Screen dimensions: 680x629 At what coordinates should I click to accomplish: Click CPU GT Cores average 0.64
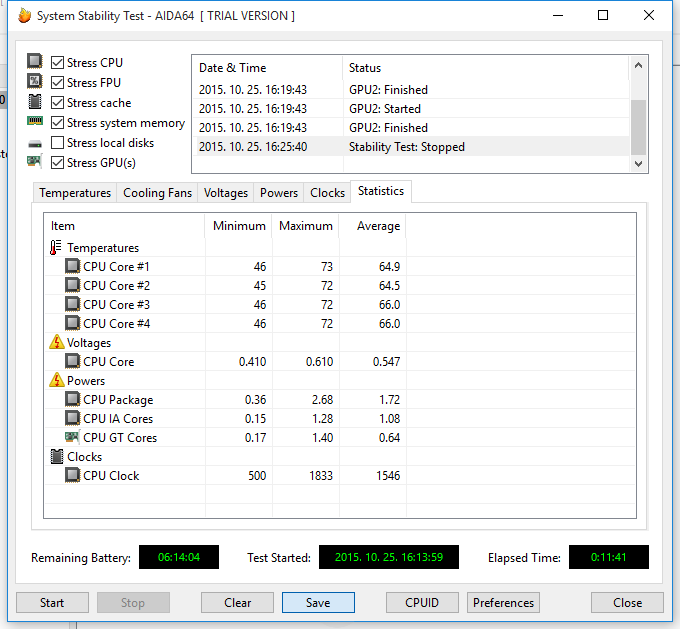[389, 438]
